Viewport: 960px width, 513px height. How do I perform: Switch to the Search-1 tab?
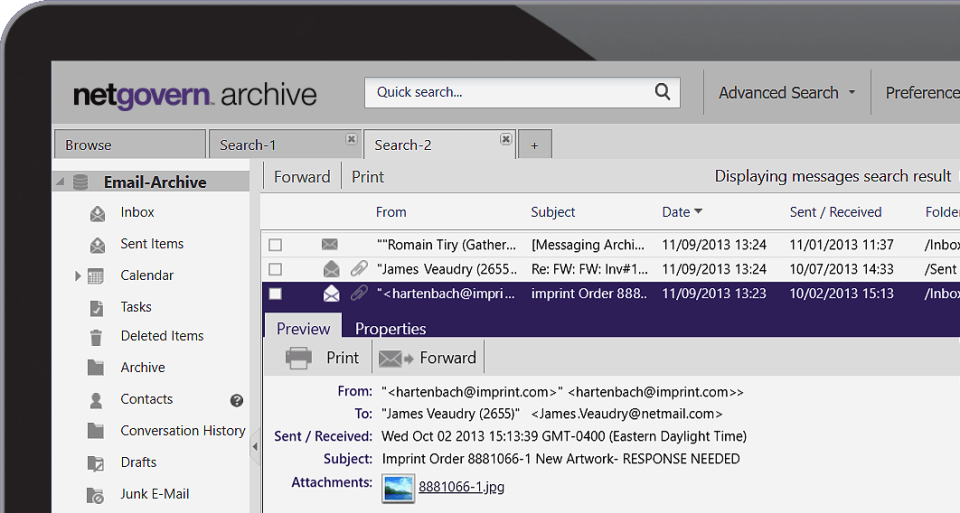coord(285,144)
